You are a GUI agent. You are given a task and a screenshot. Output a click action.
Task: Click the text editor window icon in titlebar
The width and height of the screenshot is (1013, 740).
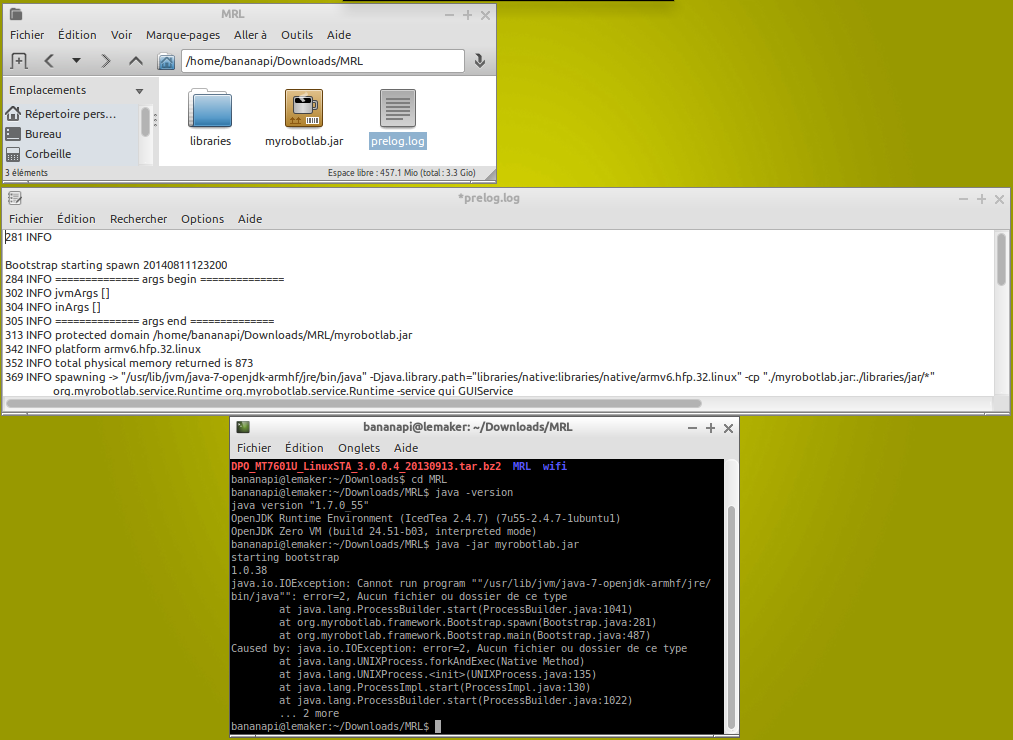coord(15,198)
